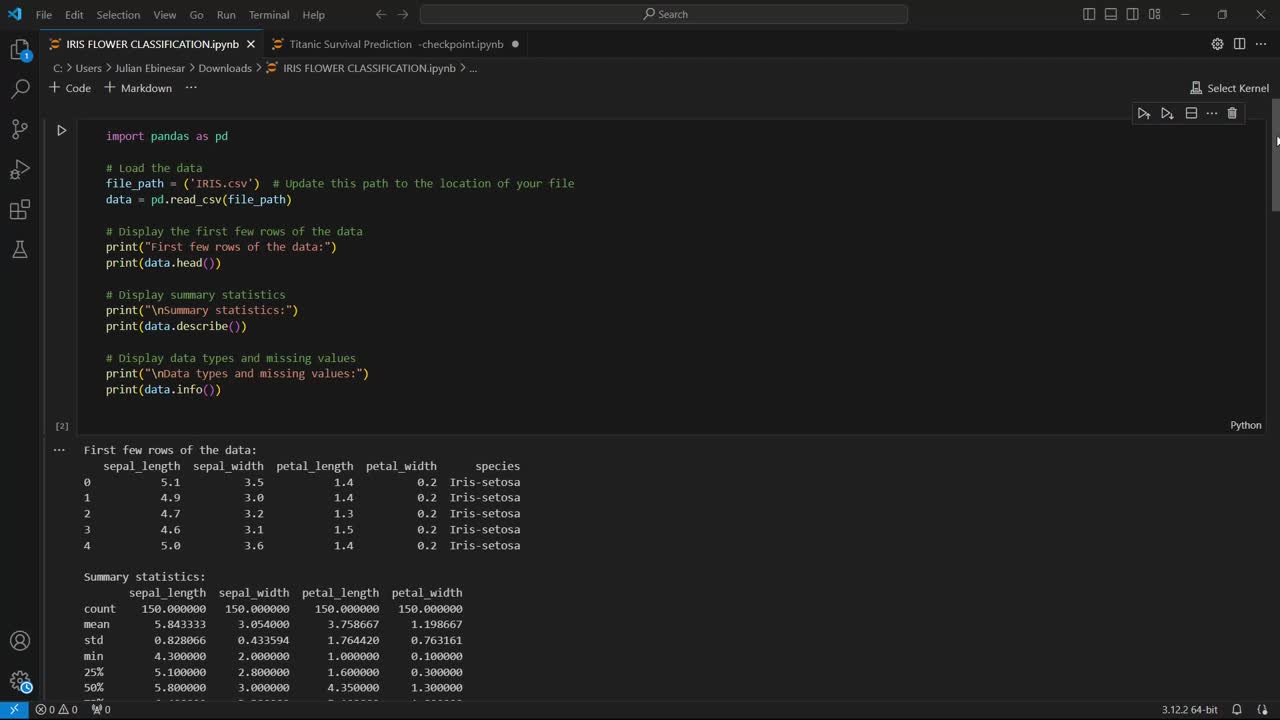Toggle the secondary side bar
1280x720 pixels.
click(1133, 14)
